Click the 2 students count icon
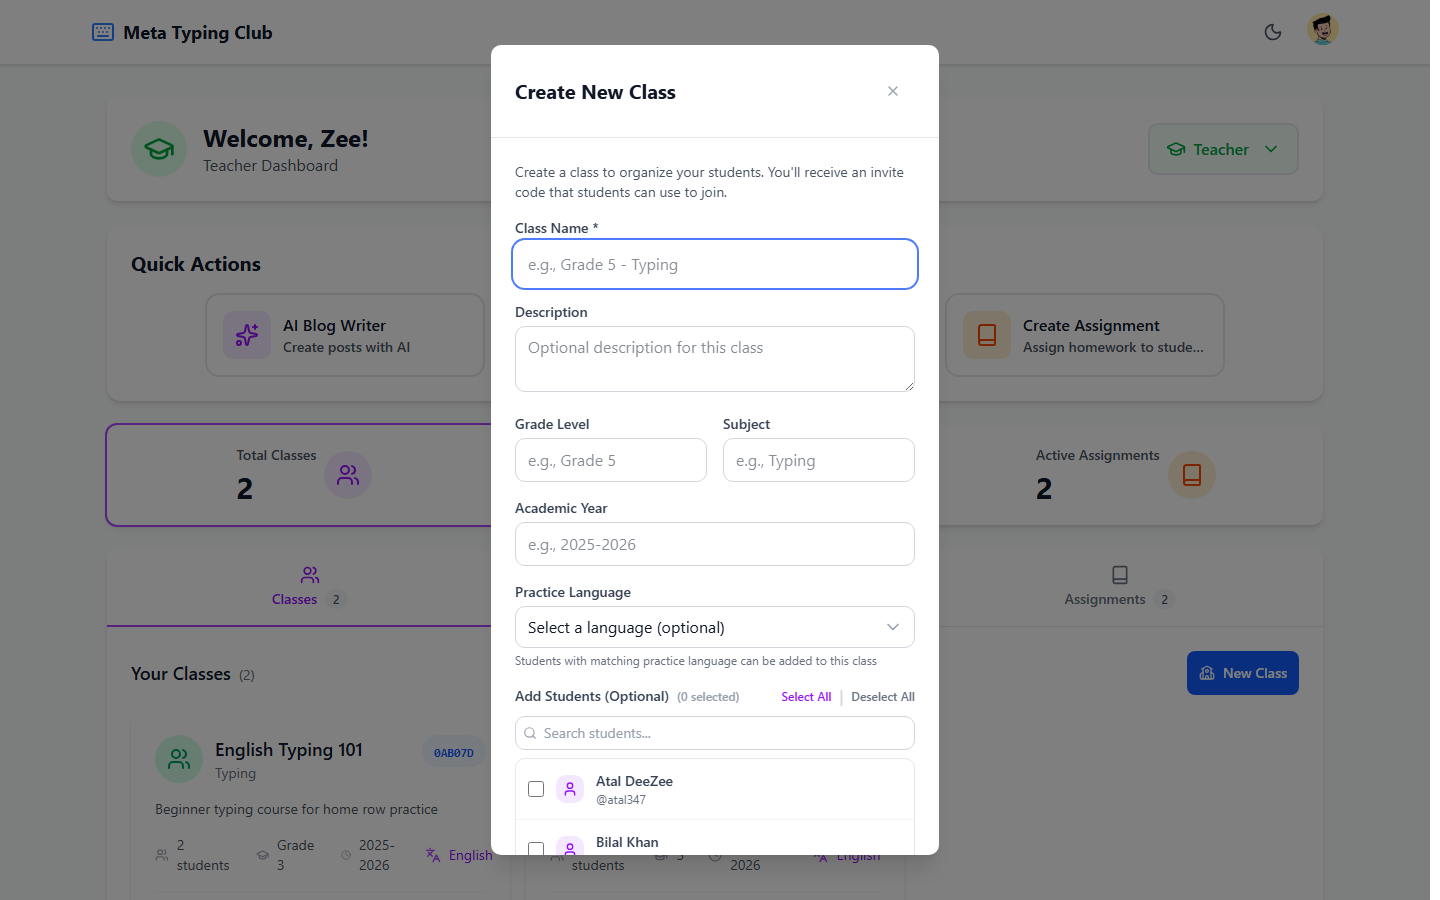1440x900 pixels. [162, 855]
